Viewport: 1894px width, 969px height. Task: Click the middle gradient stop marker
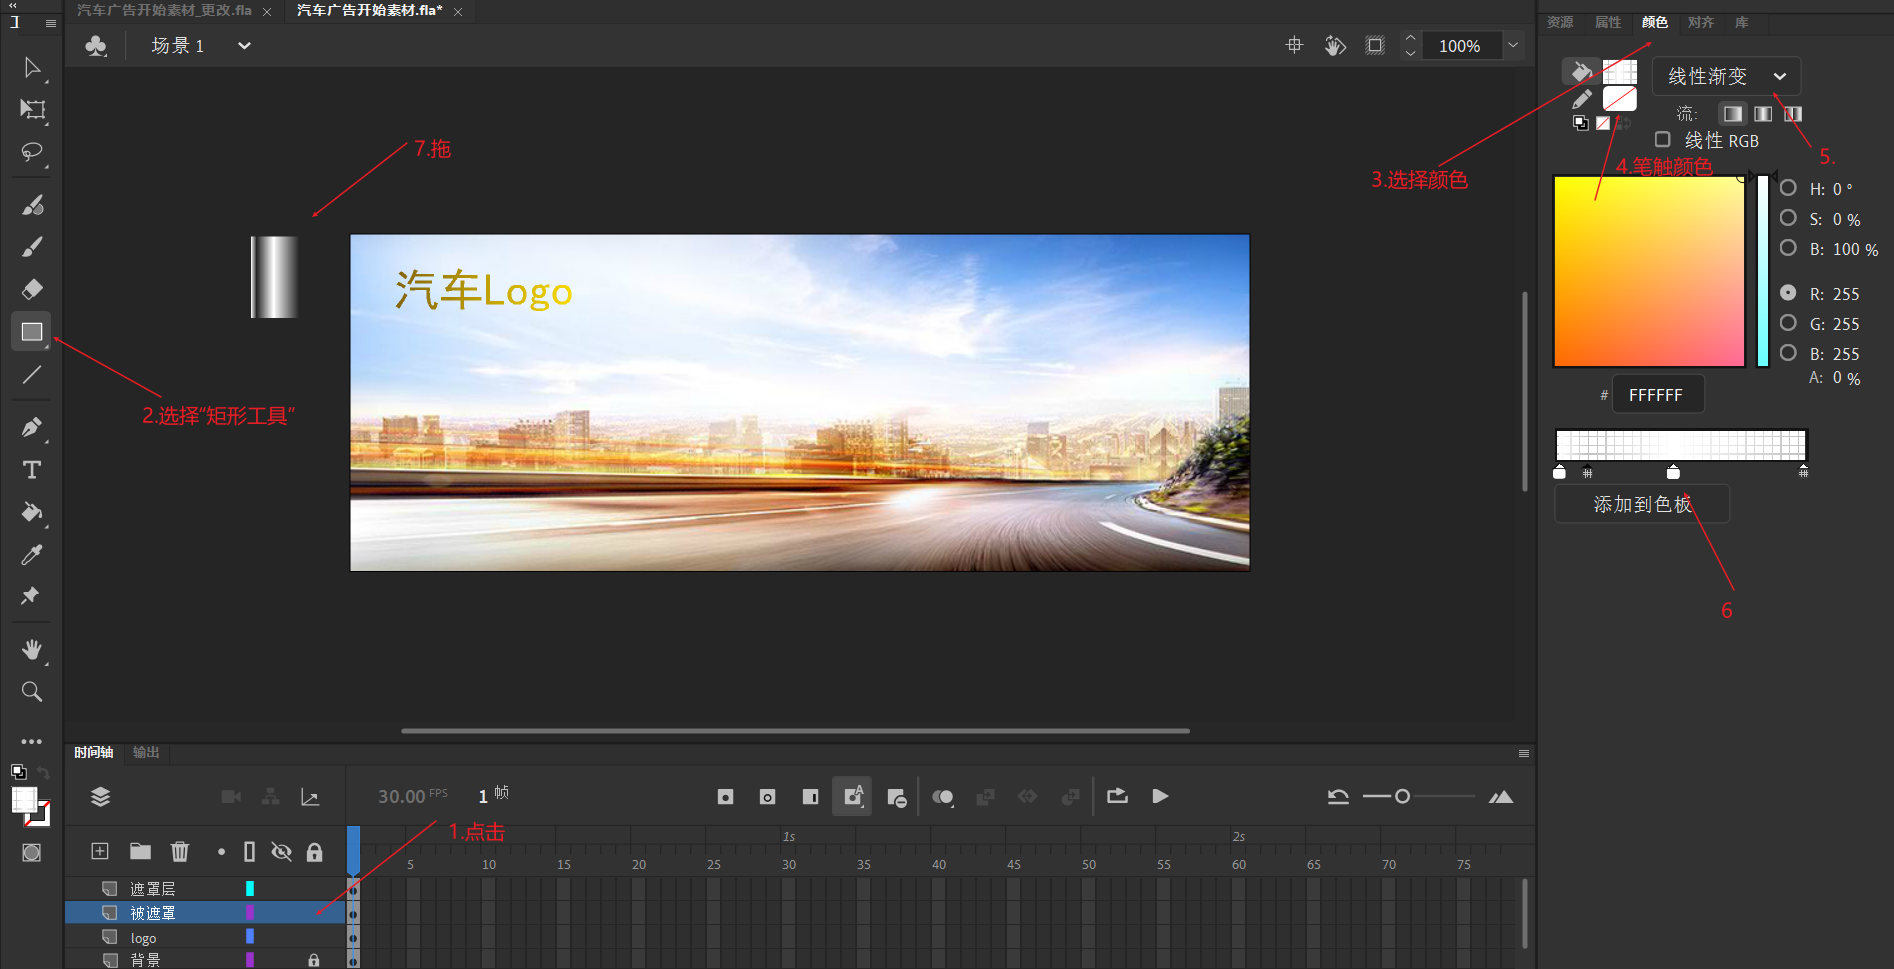click(1673, 472)
